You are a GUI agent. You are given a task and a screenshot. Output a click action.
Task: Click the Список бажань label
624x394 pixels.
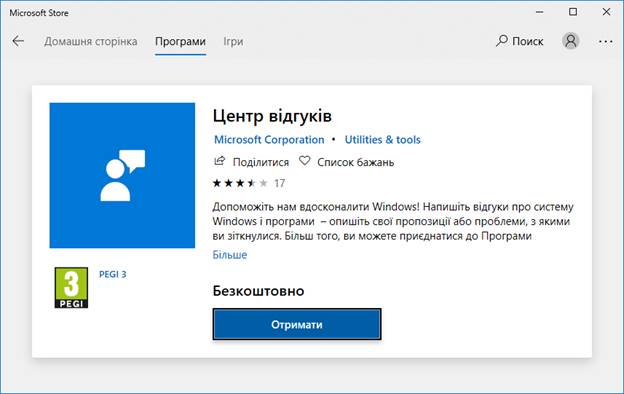coord(355,162)
